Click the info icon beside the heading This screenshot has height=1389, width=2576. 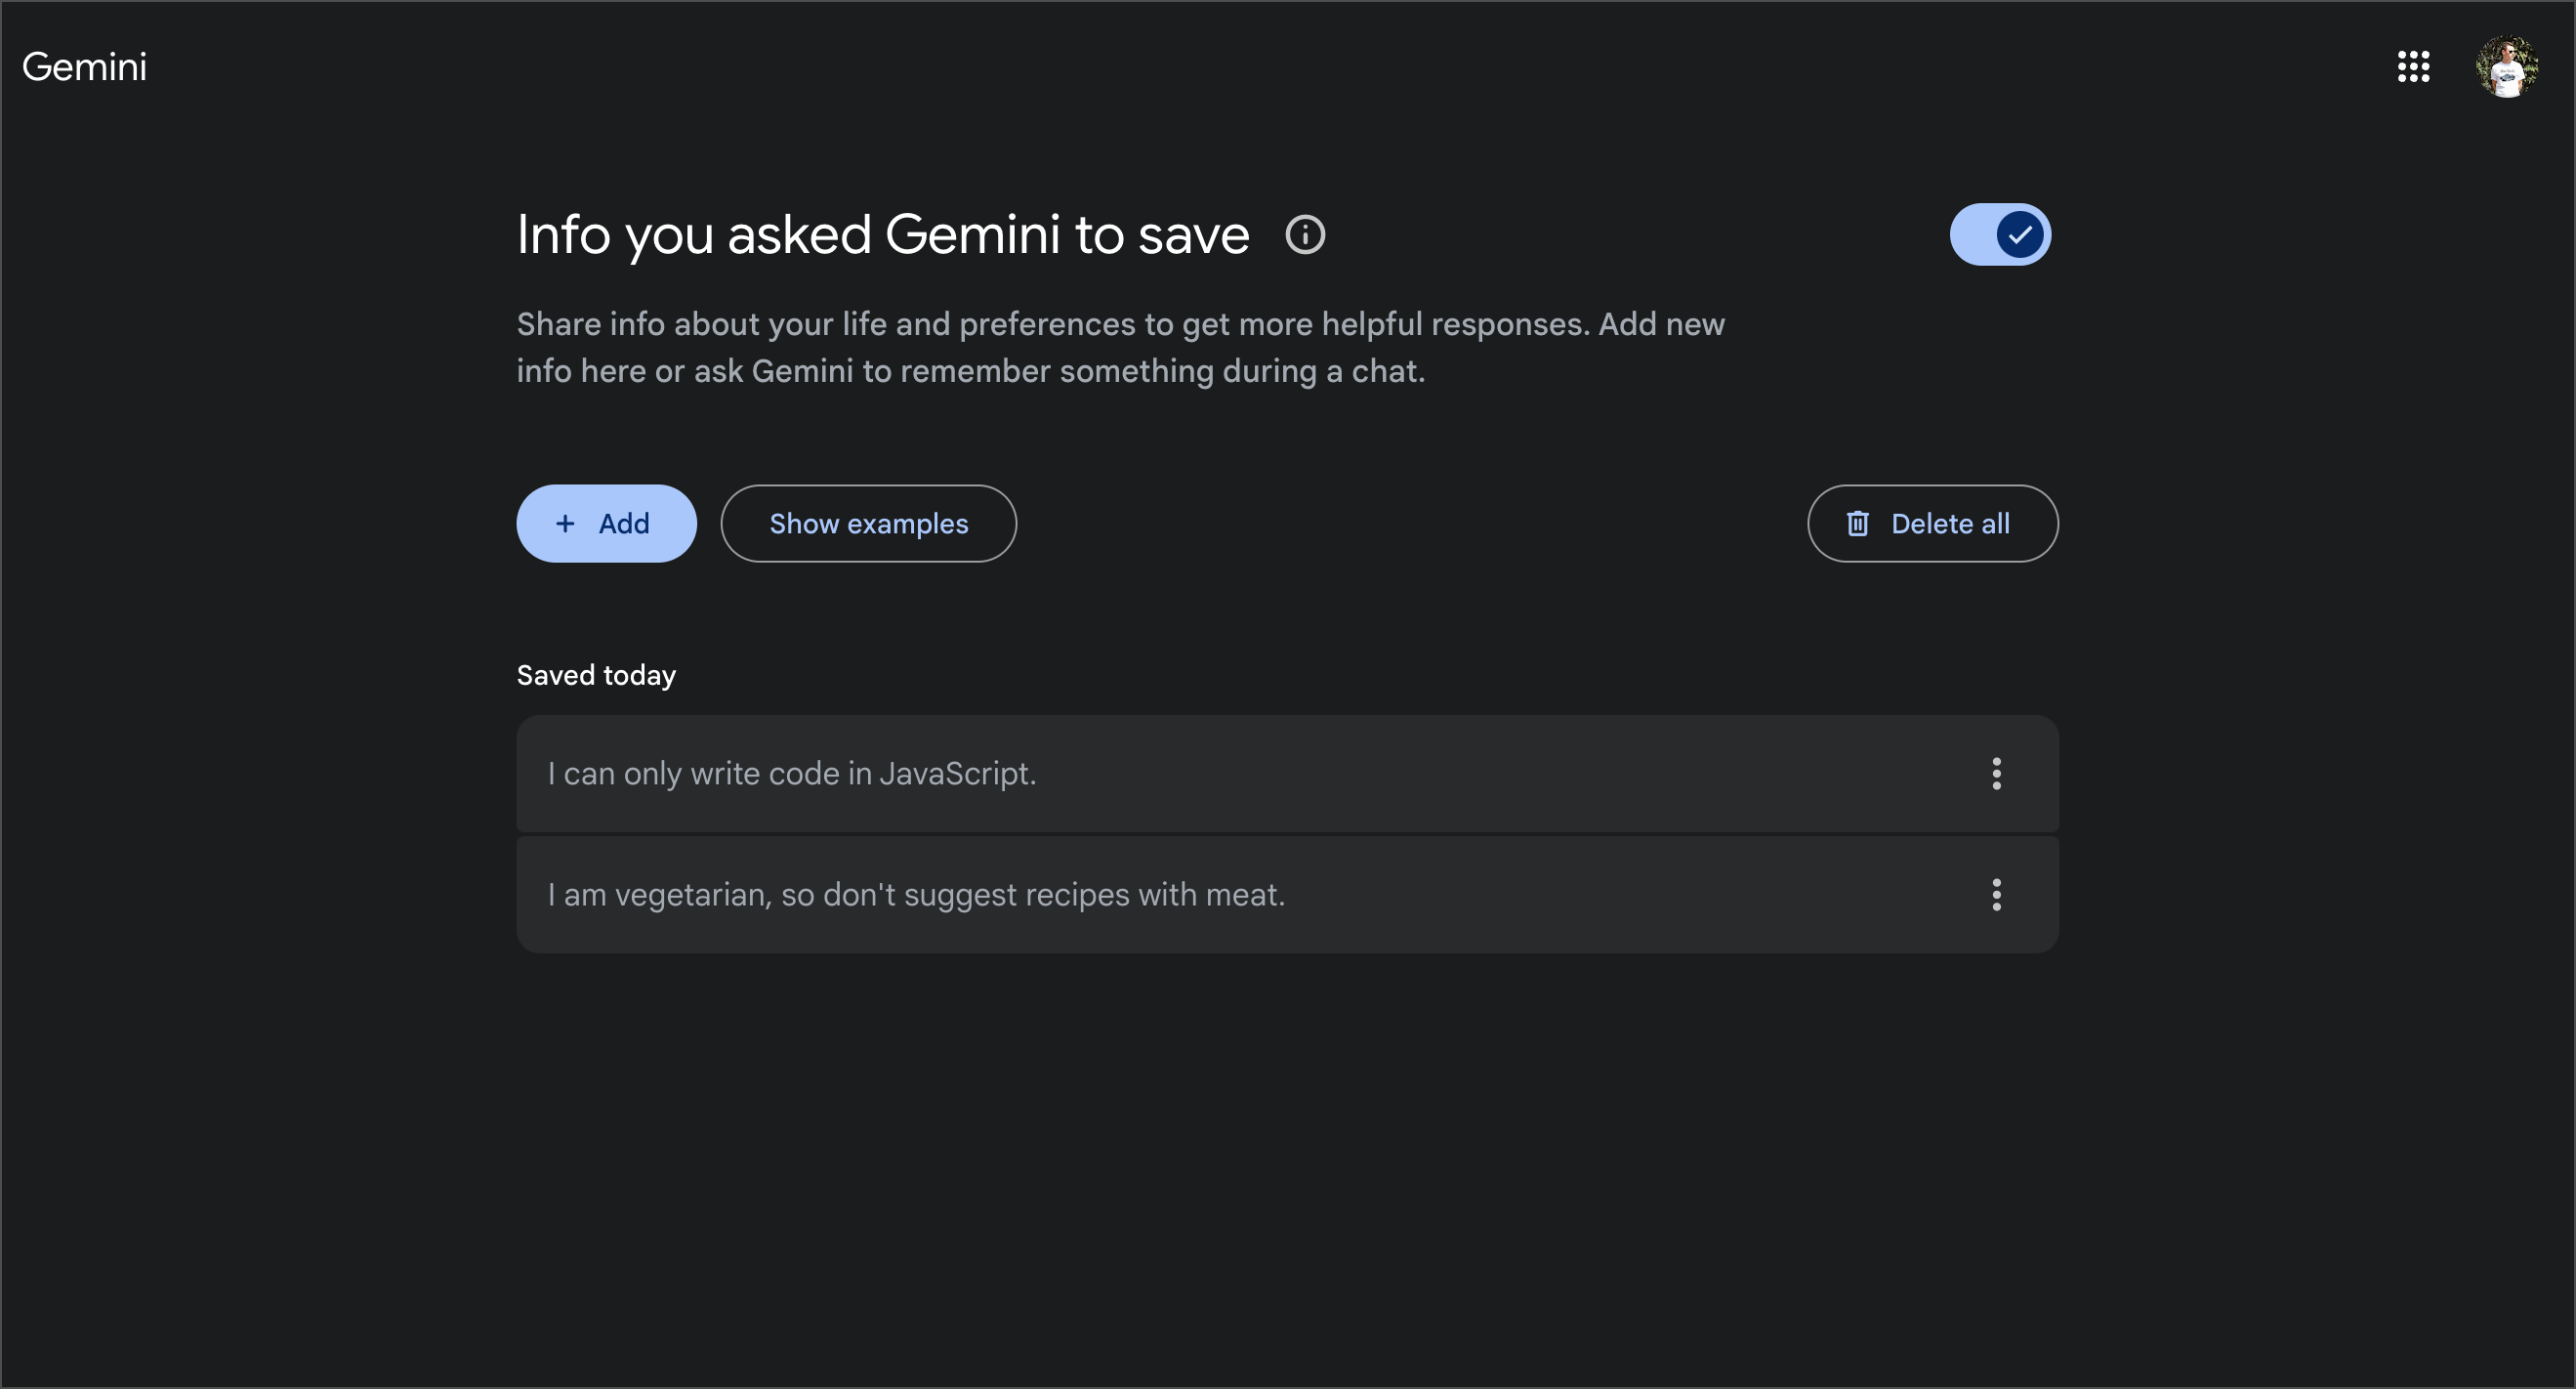tap(1304, 235)
